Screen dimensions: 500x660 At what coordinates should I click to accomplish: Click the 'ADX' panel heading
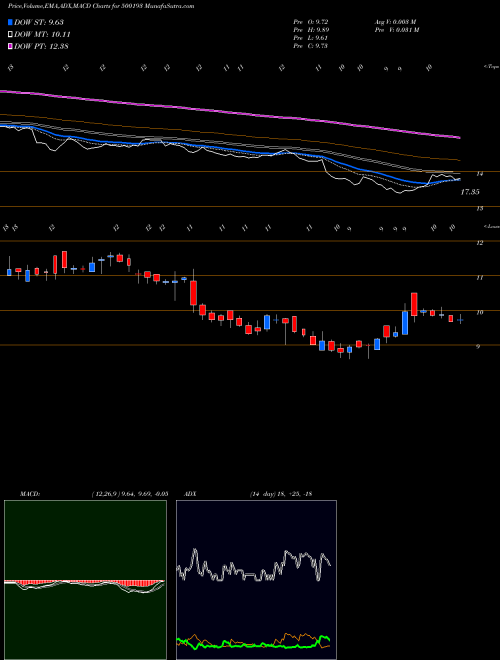pos(190,494)
